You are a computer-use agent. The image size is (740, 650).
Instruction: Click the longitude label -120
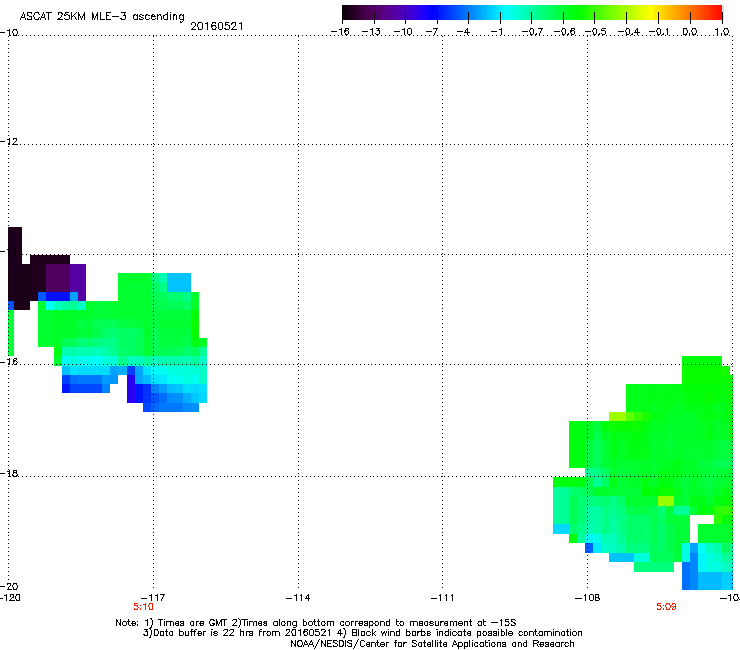[x=10, y=598]
